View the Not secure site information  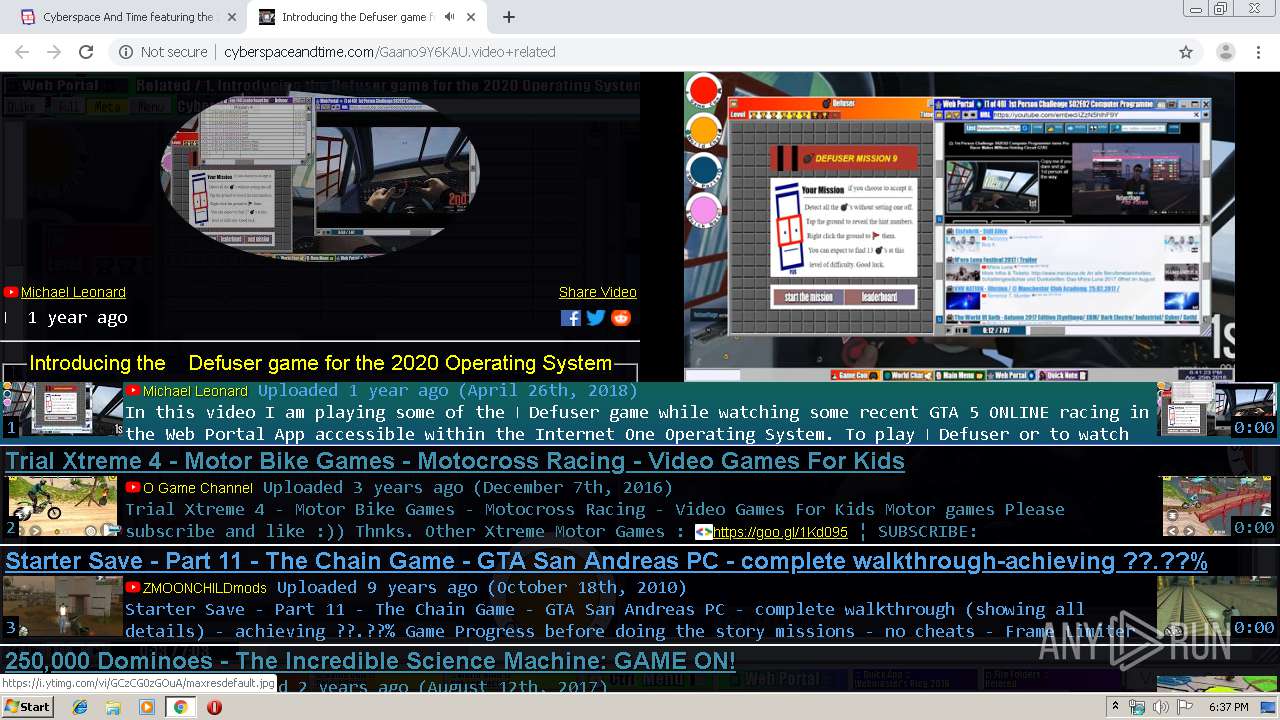tap(163, 52)
